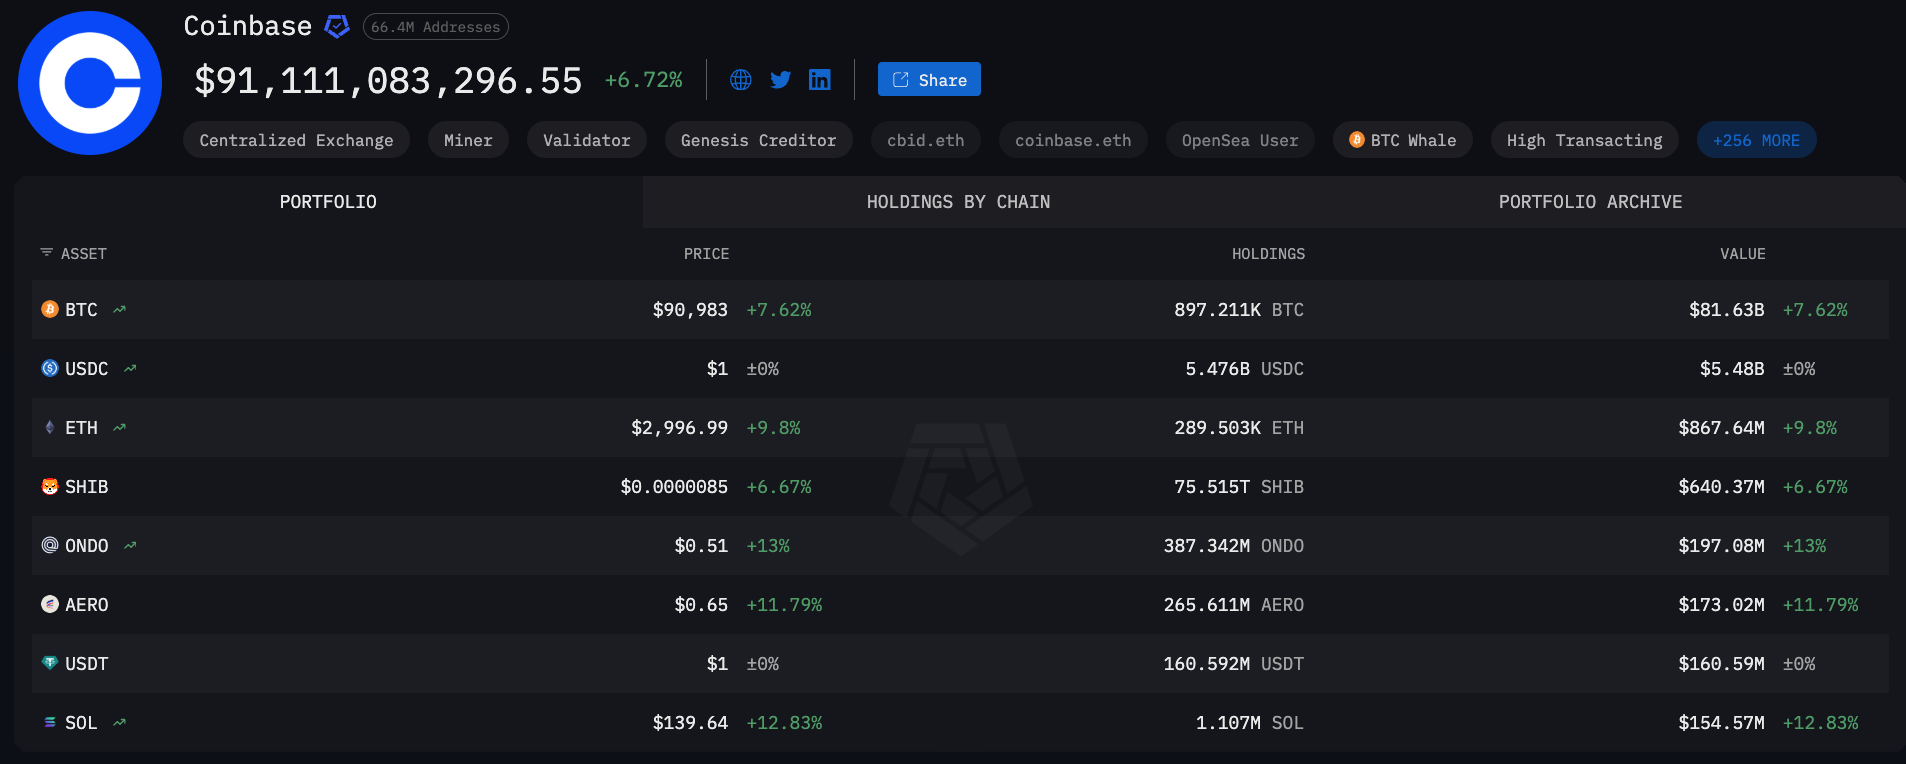1906x764 pixels.
Task: Open the LinkedIn profile icon
Action: pyautogui.click(x=820, y=80)
